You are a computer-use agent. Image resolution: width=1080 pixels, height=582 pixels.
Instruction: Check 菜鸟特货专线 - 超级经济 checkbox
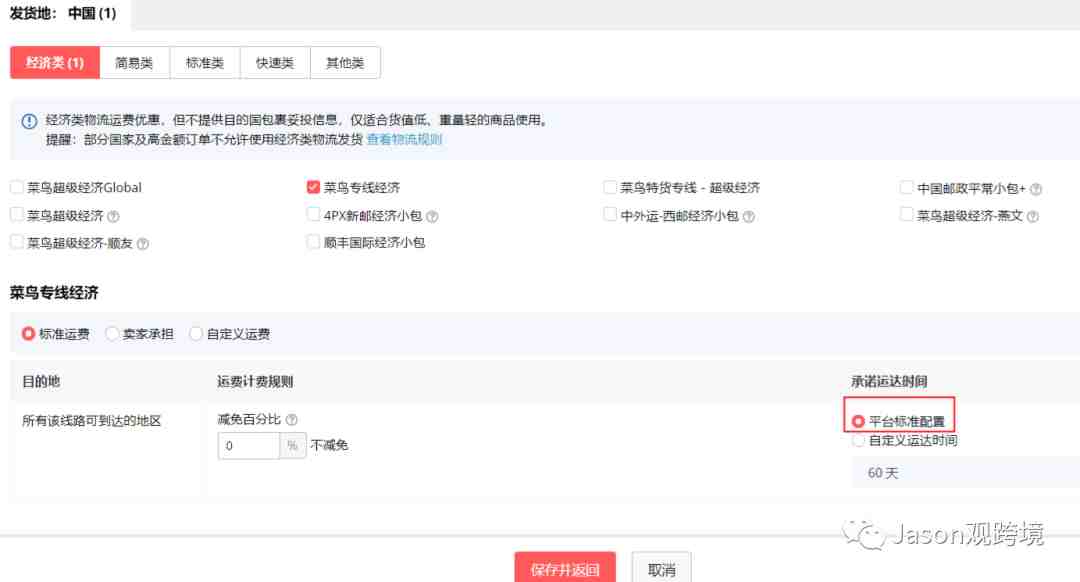[610, 187]
